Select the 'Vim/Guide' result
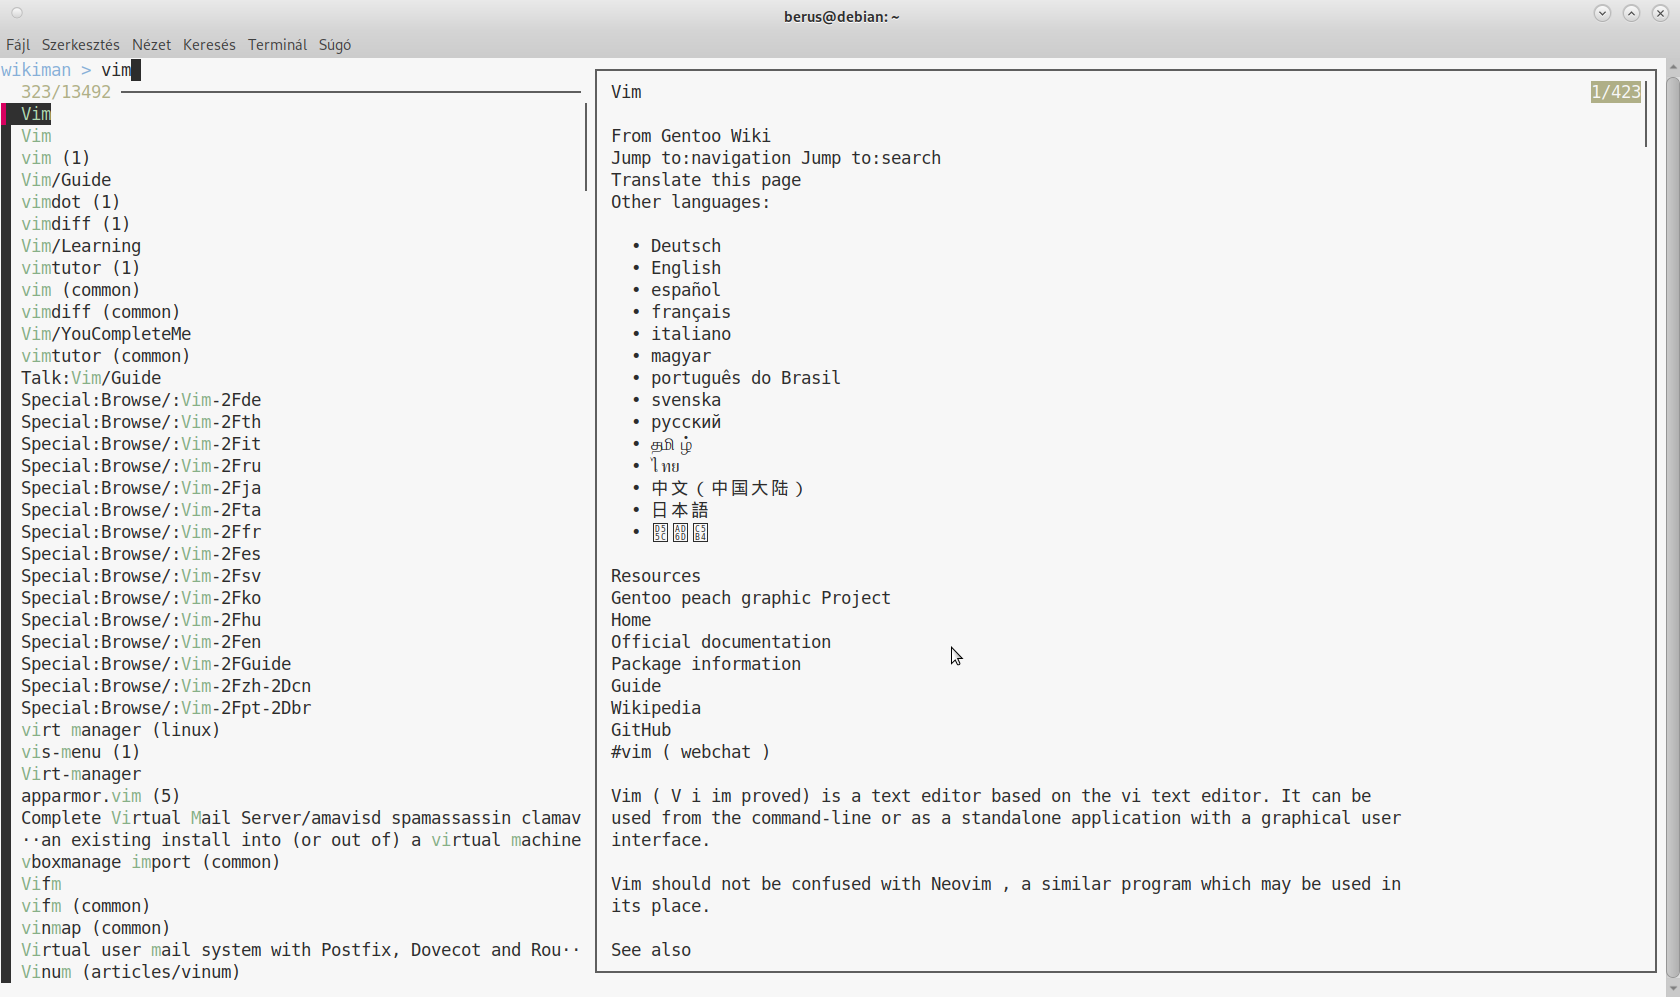 66,180
